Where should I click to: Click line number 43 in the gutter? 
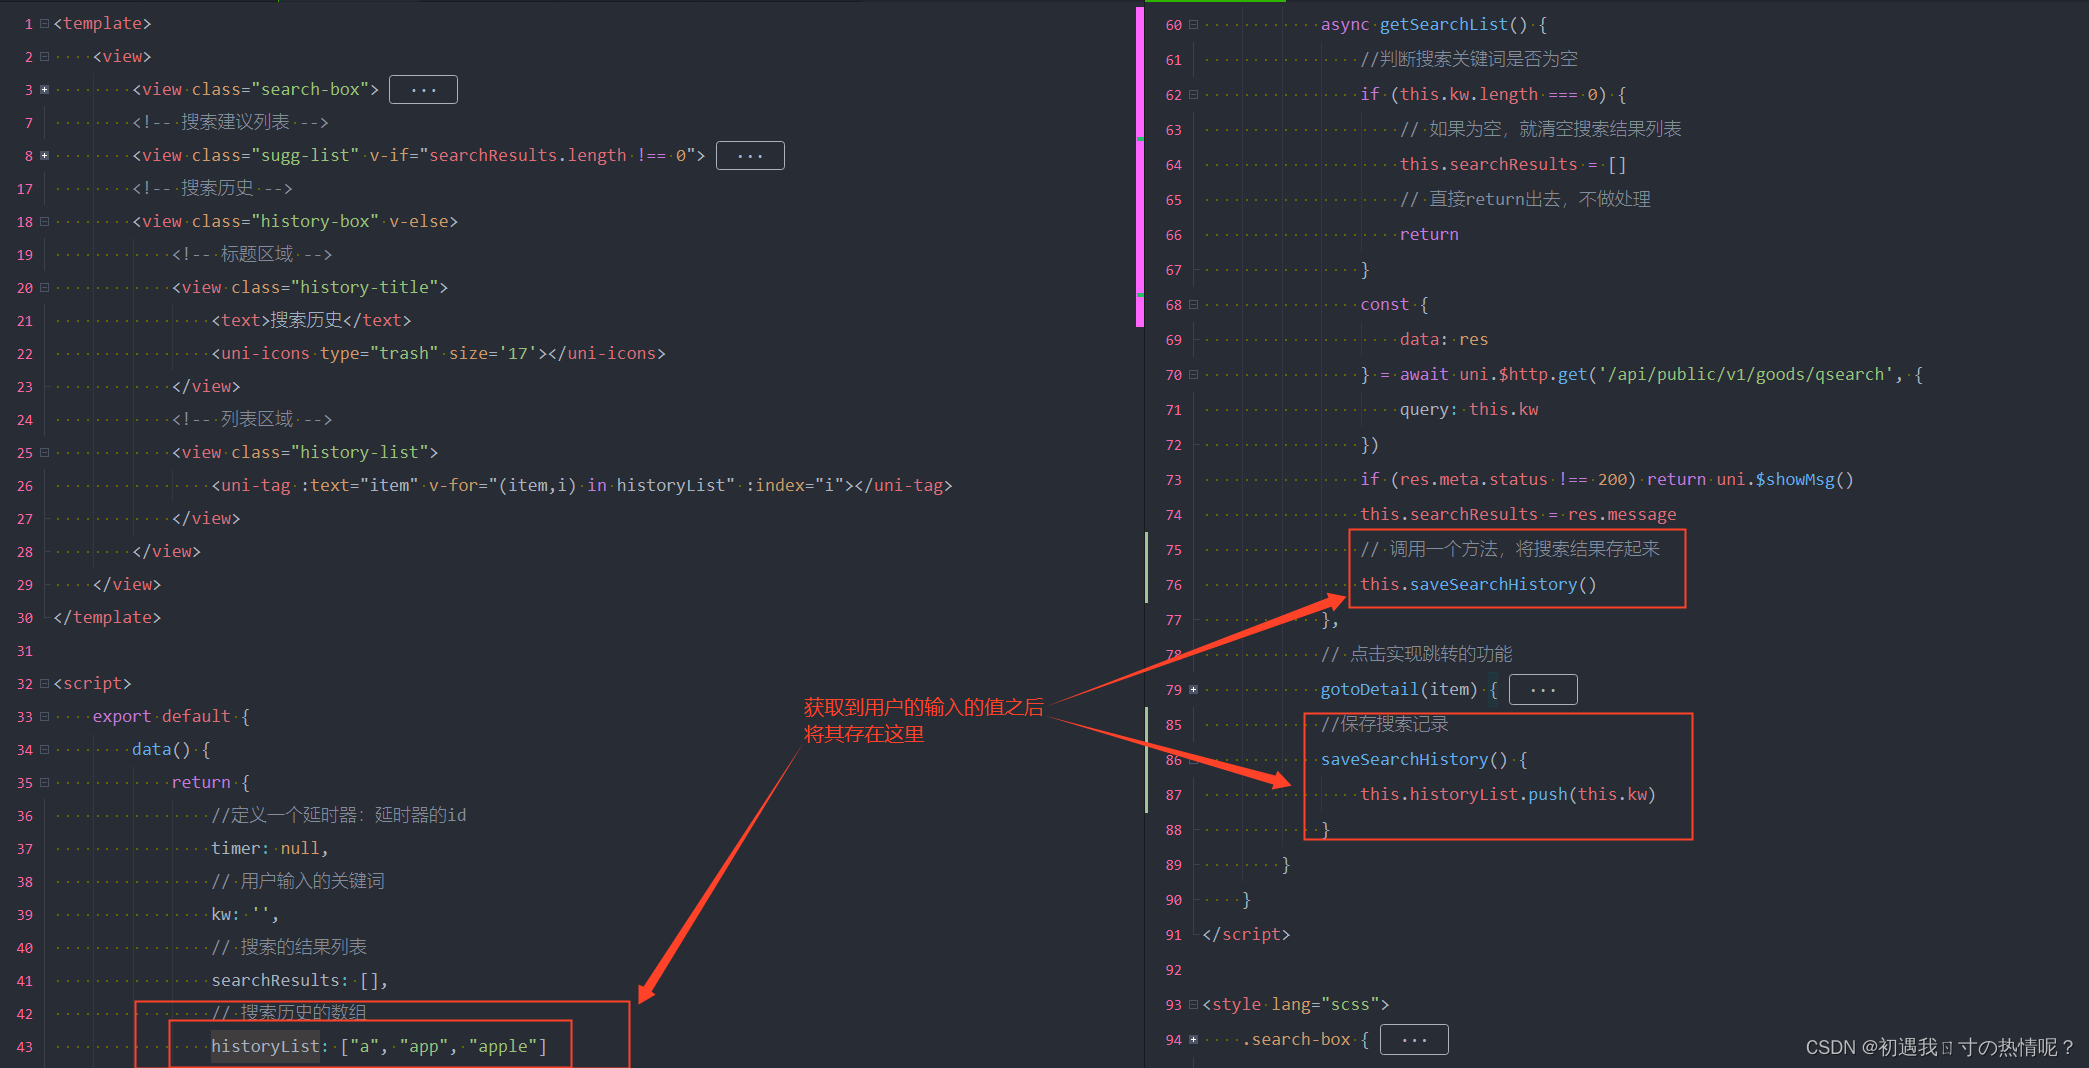[x=25, y=1047]
